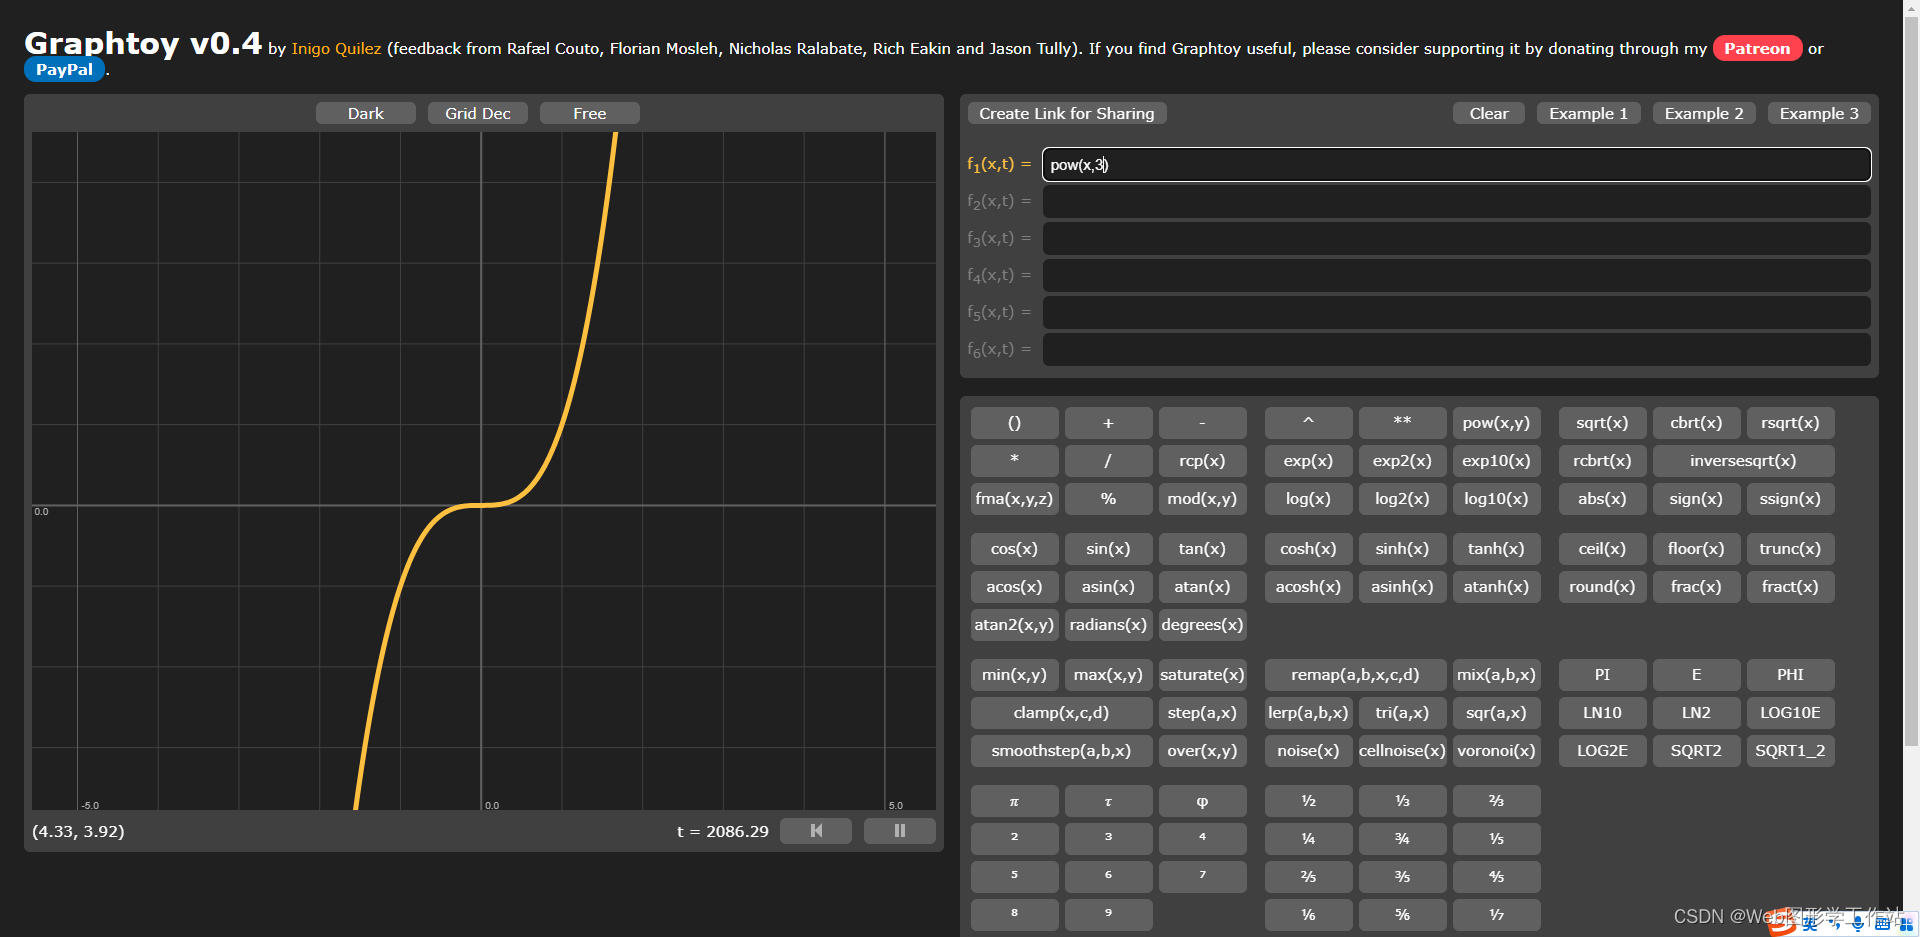Viewport: 1920px width, 937px height.
Task: Click the digit 2 key
Action: click(x=1014, y=839)
